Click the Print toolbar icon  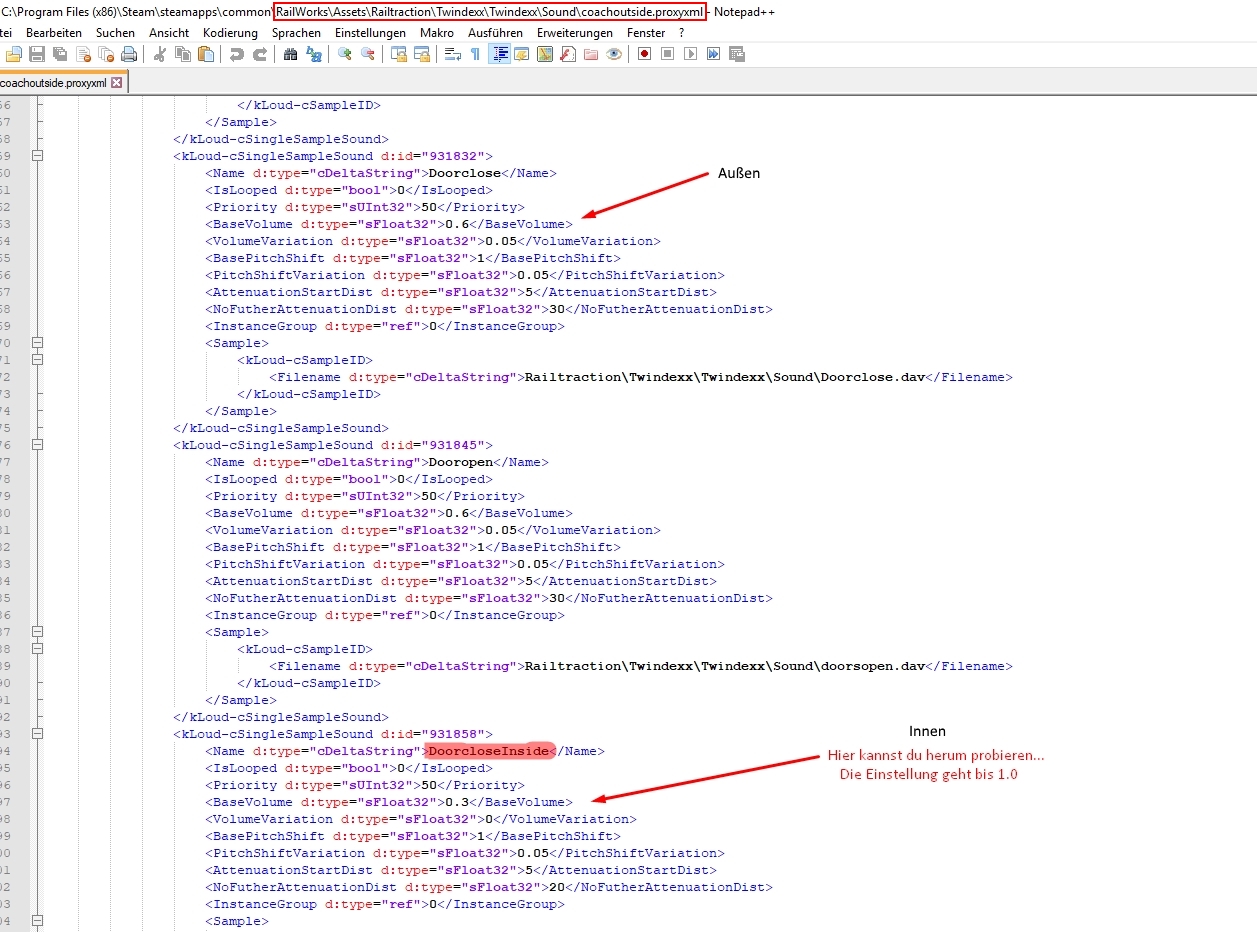tap(129, 54)
